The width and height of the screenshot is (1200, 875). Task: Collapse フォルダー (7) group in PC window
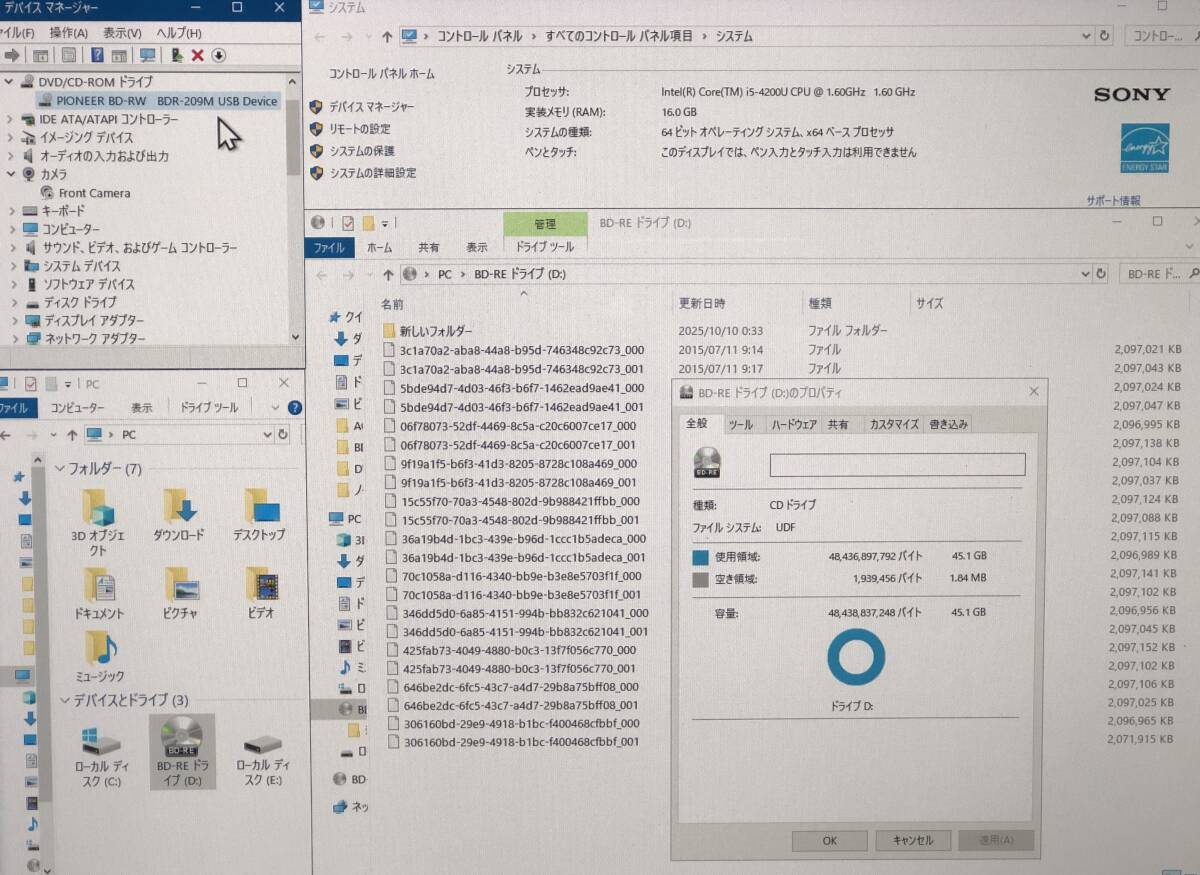[x=61, y=469]
